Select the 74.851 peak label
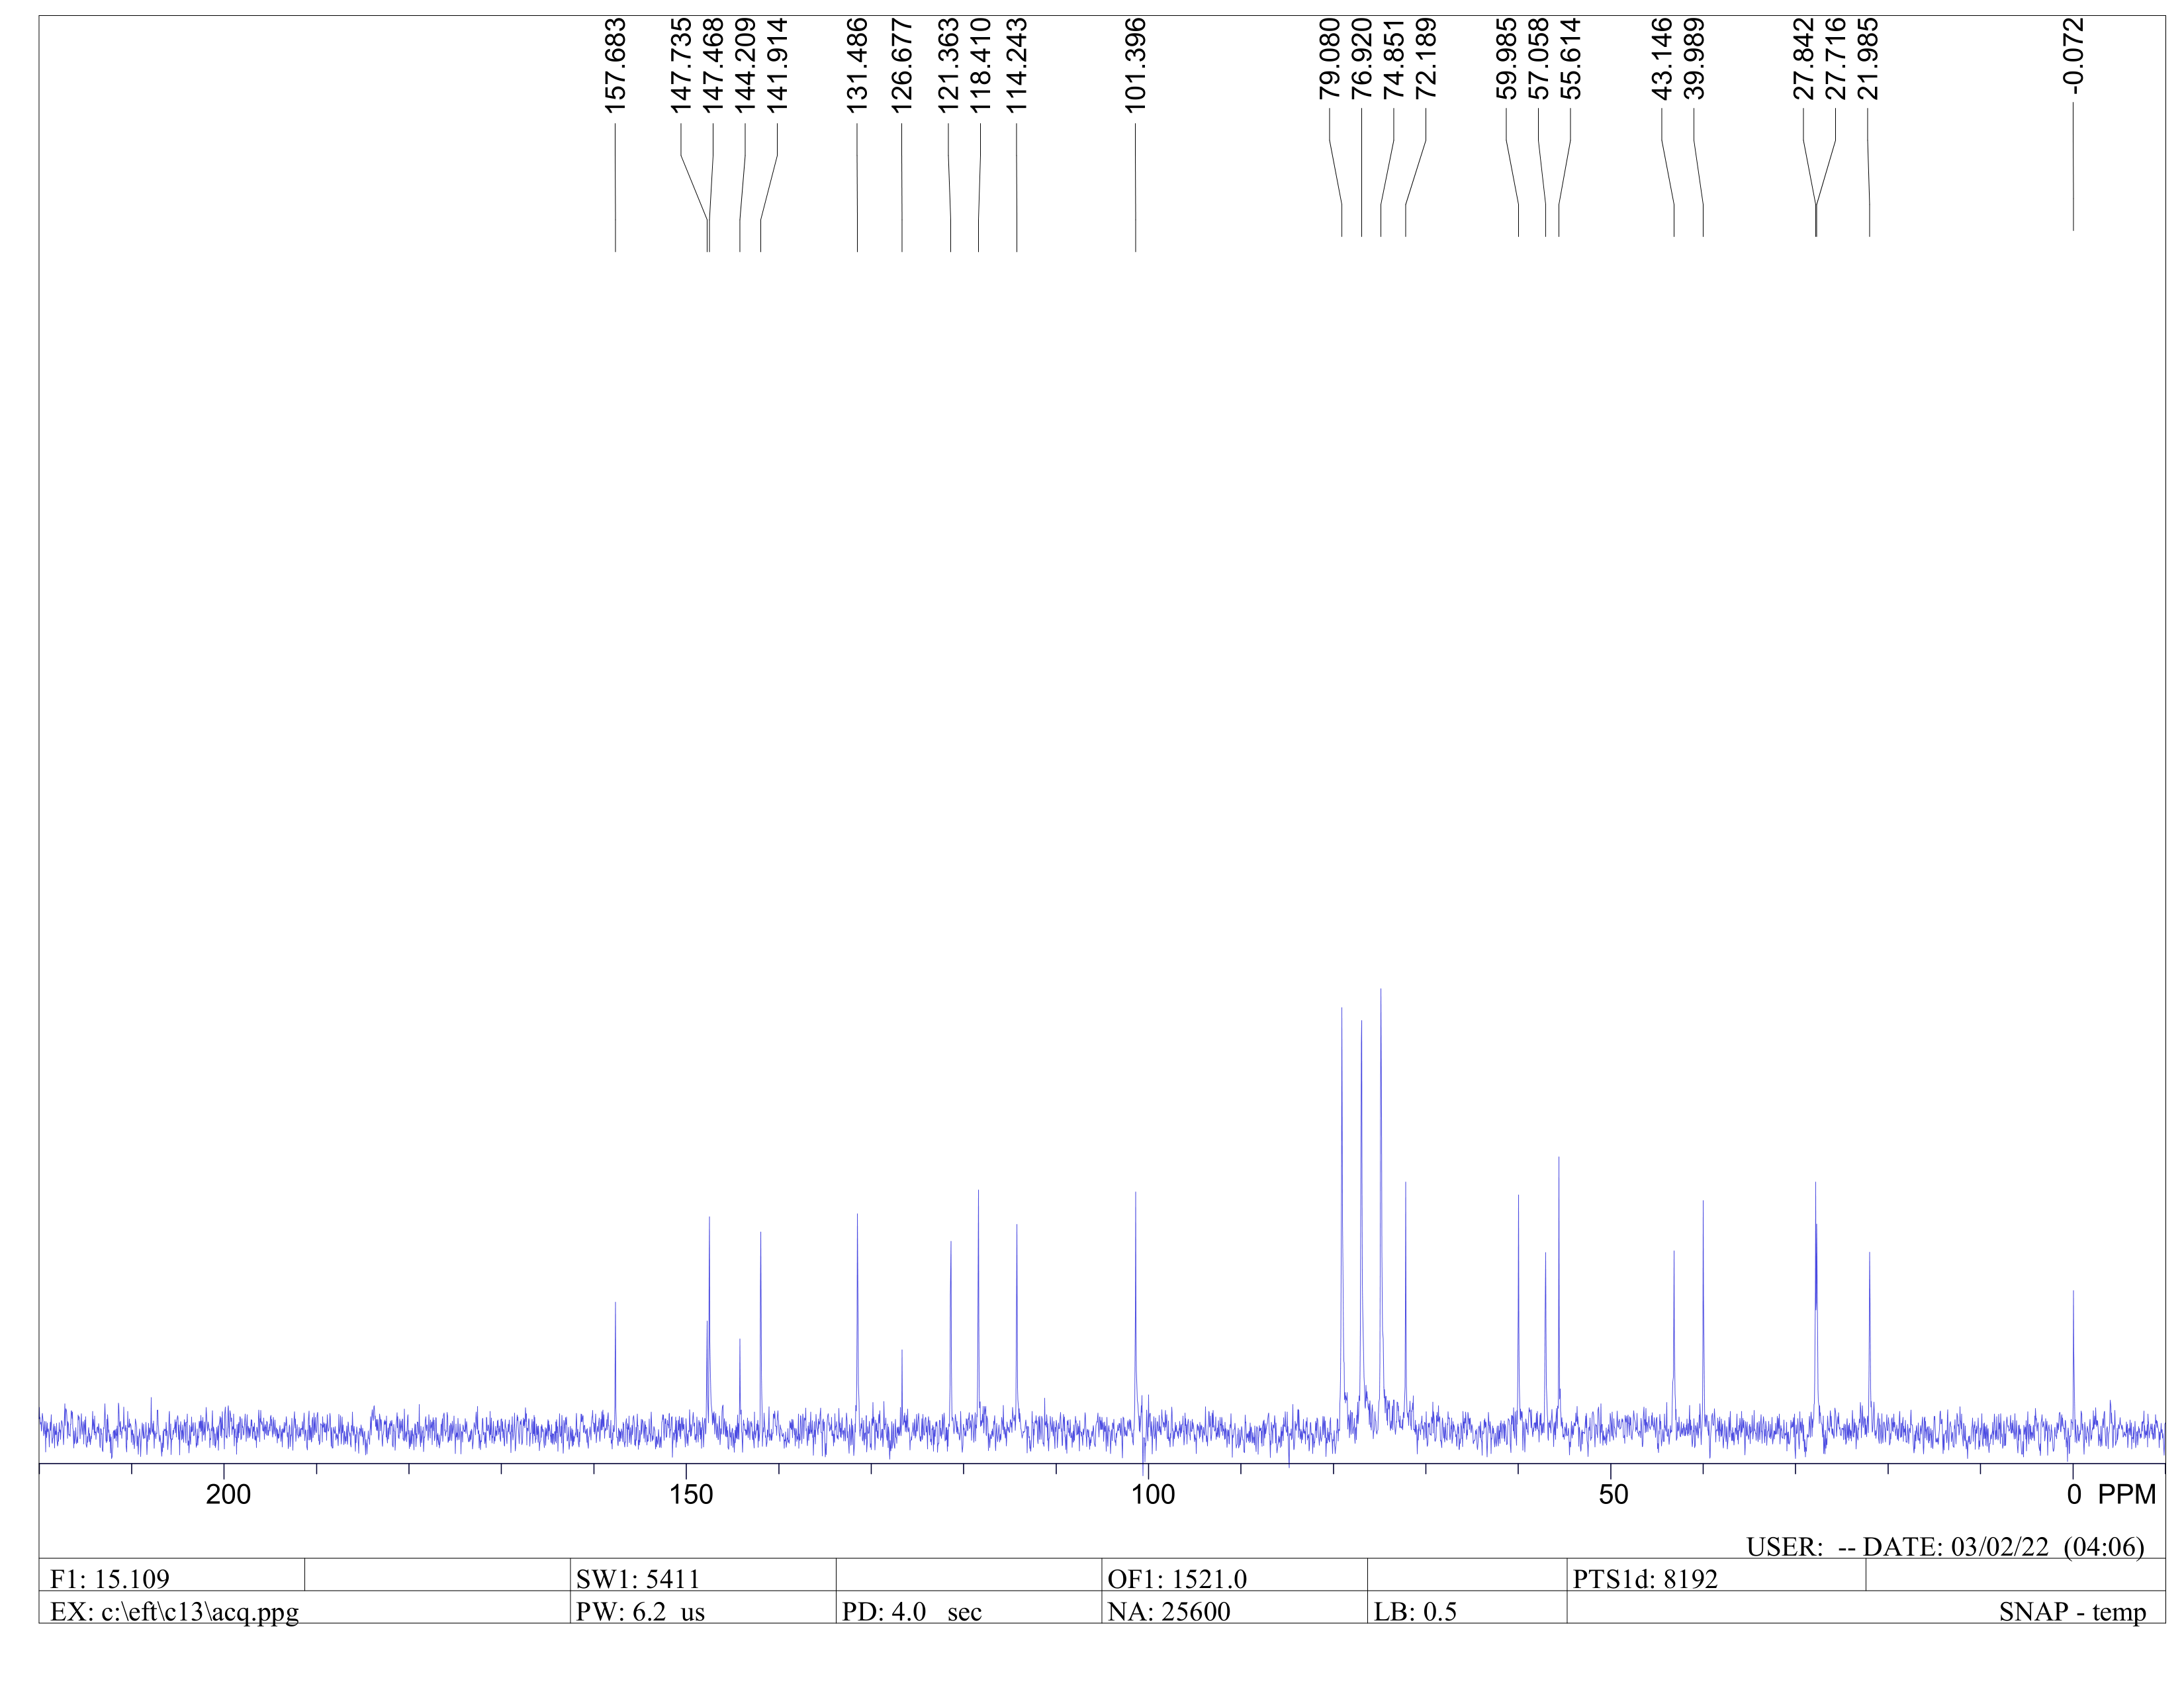 [1393, 58]
